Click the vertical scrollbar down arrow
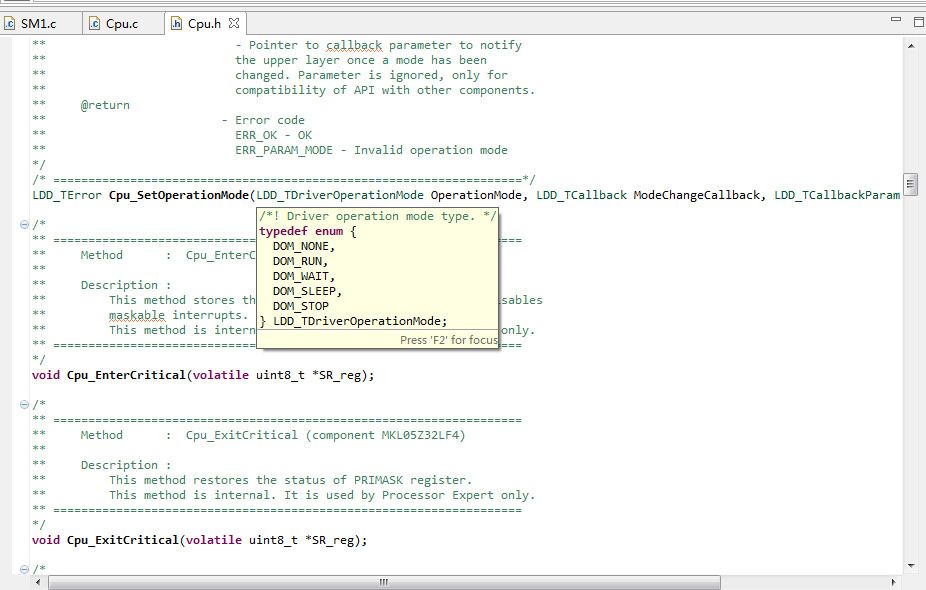926x590 pixels. pos(910,566)
